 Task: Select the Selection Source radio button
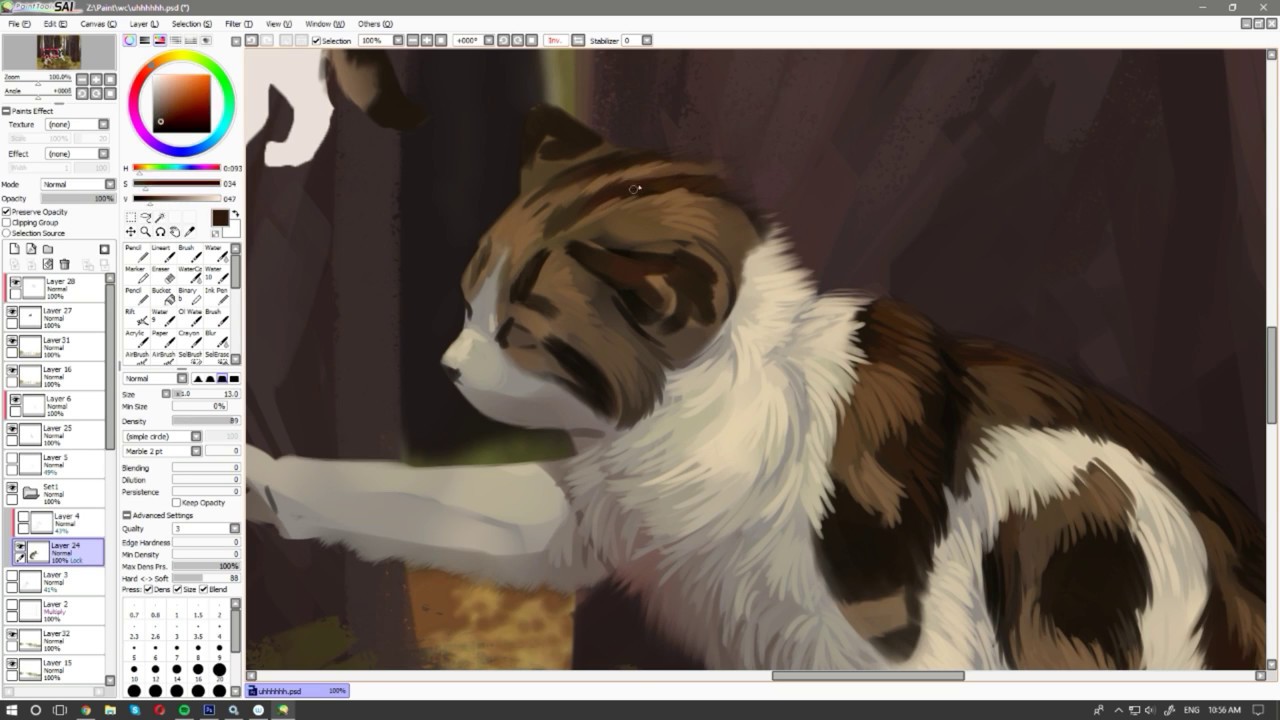tap(7, 233)
